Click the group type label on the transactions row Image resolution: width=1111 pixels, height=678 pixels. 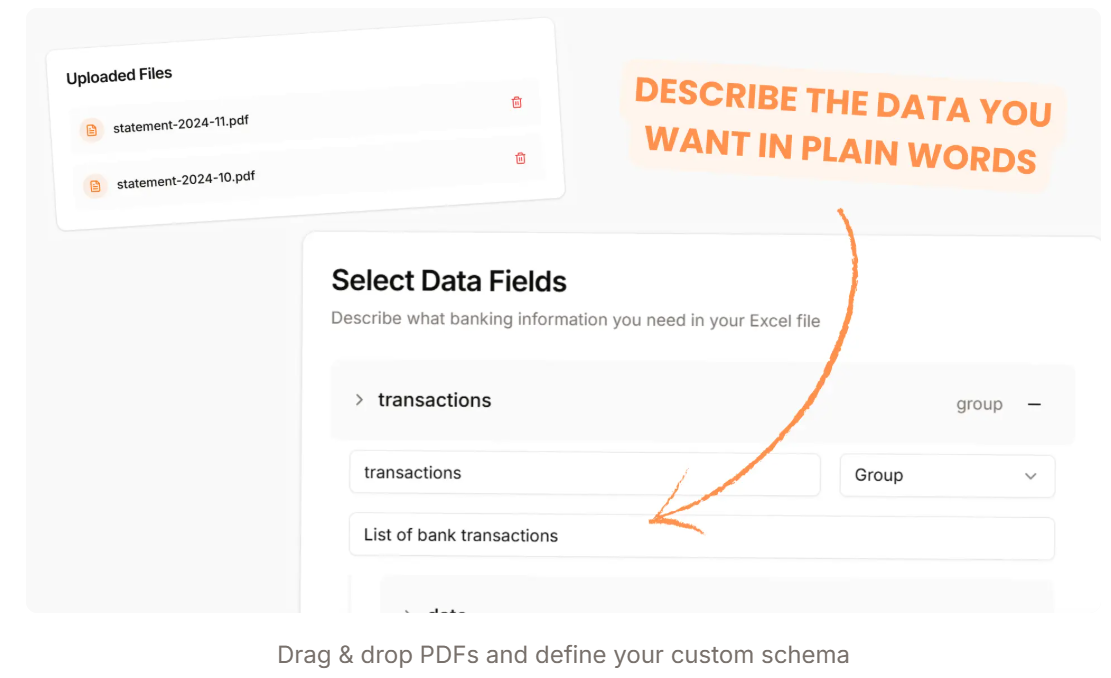tap(979, 403)
